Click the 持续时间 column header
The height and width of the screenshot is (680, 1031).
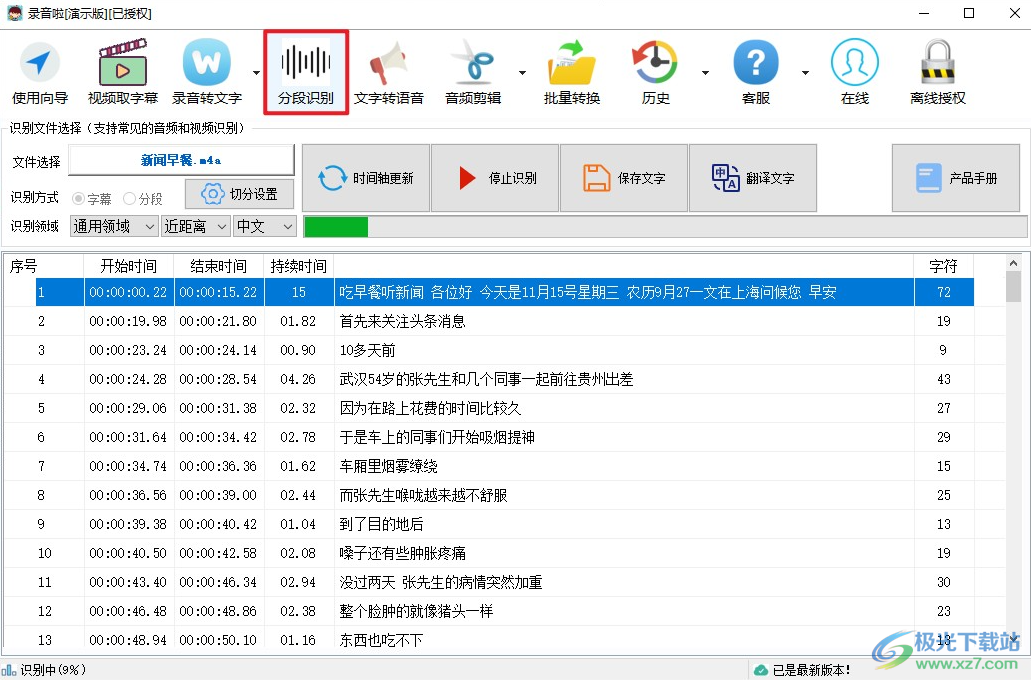(299, 266)
